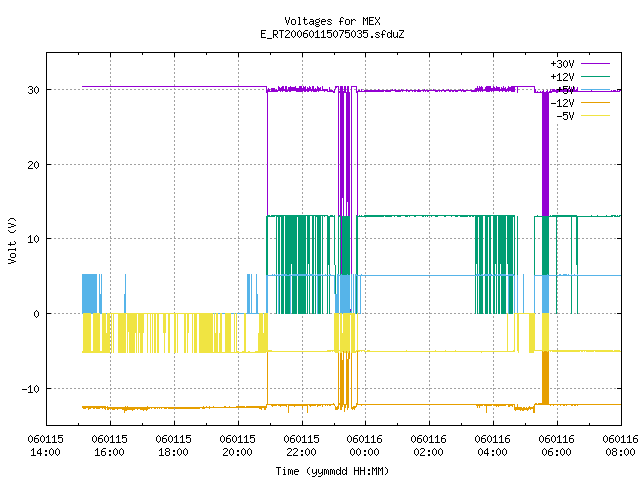Click the y-axis tick value 30
Image resolution: width=640 pixels, height=480 pixels.
[x=33, y=90]
